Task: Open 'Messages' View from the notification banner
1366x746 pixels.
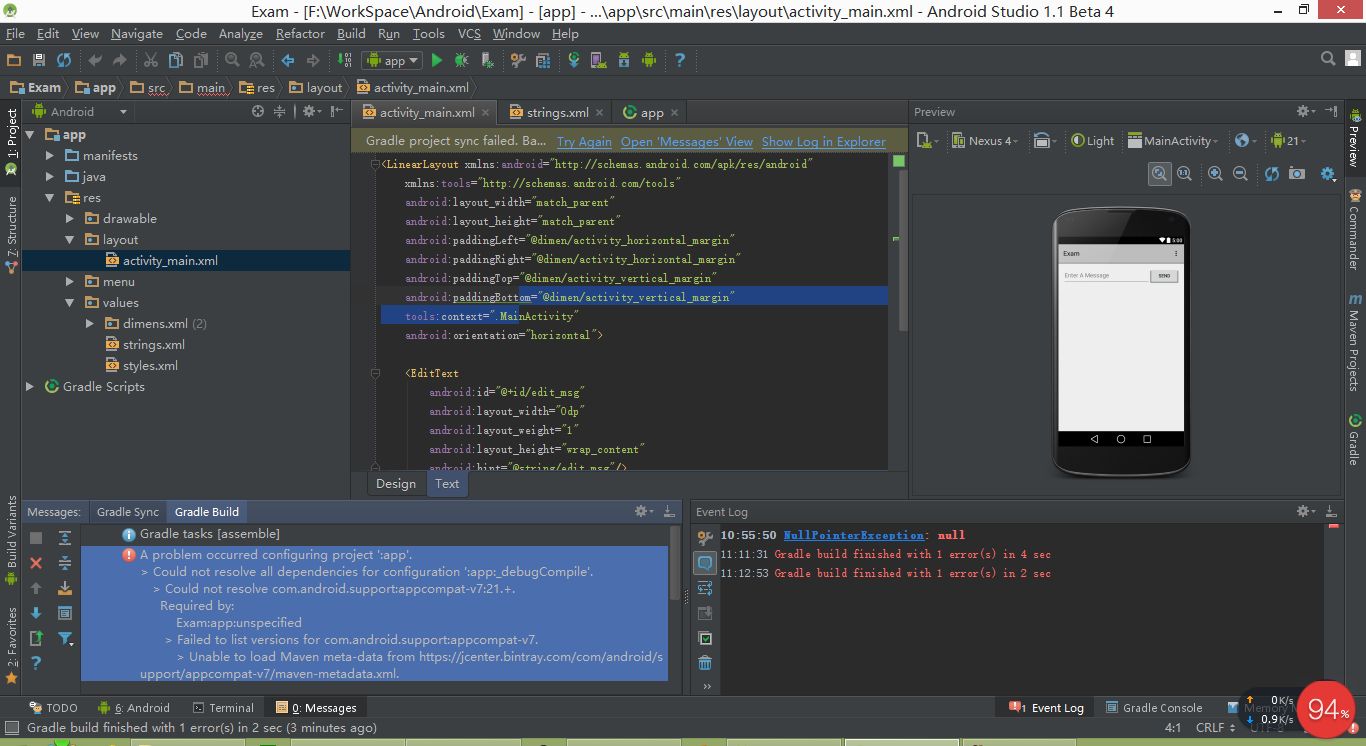Action: (686, 141)
